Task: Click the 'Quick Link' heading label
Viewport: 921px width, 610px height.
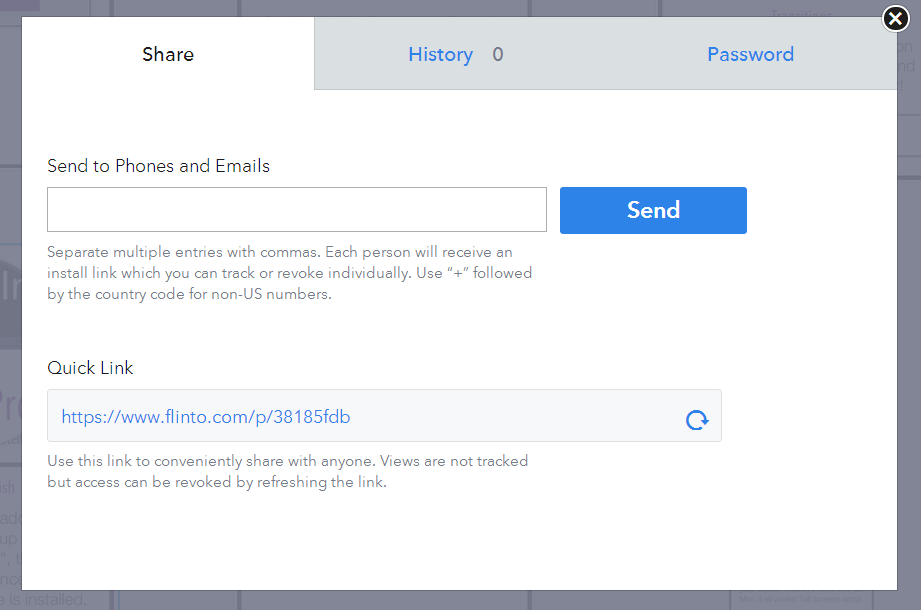Action: pyautogui.click(x=90, y=368)
